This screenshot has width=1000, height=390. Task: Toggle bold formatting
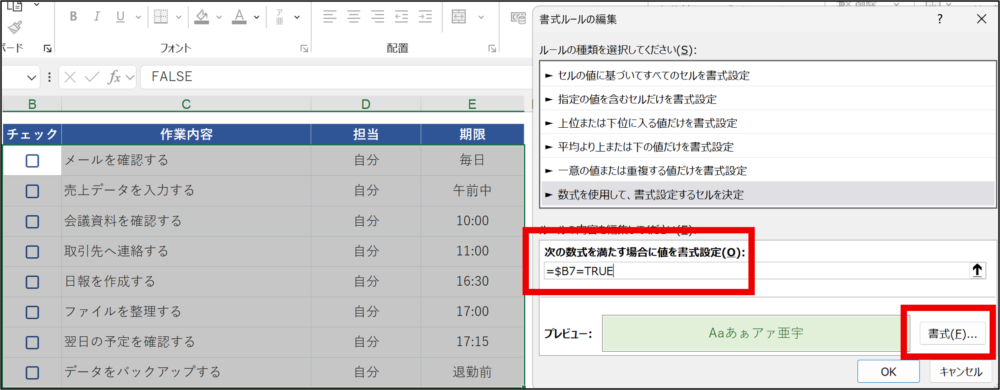pyautogui.click(x=73, y=17)
